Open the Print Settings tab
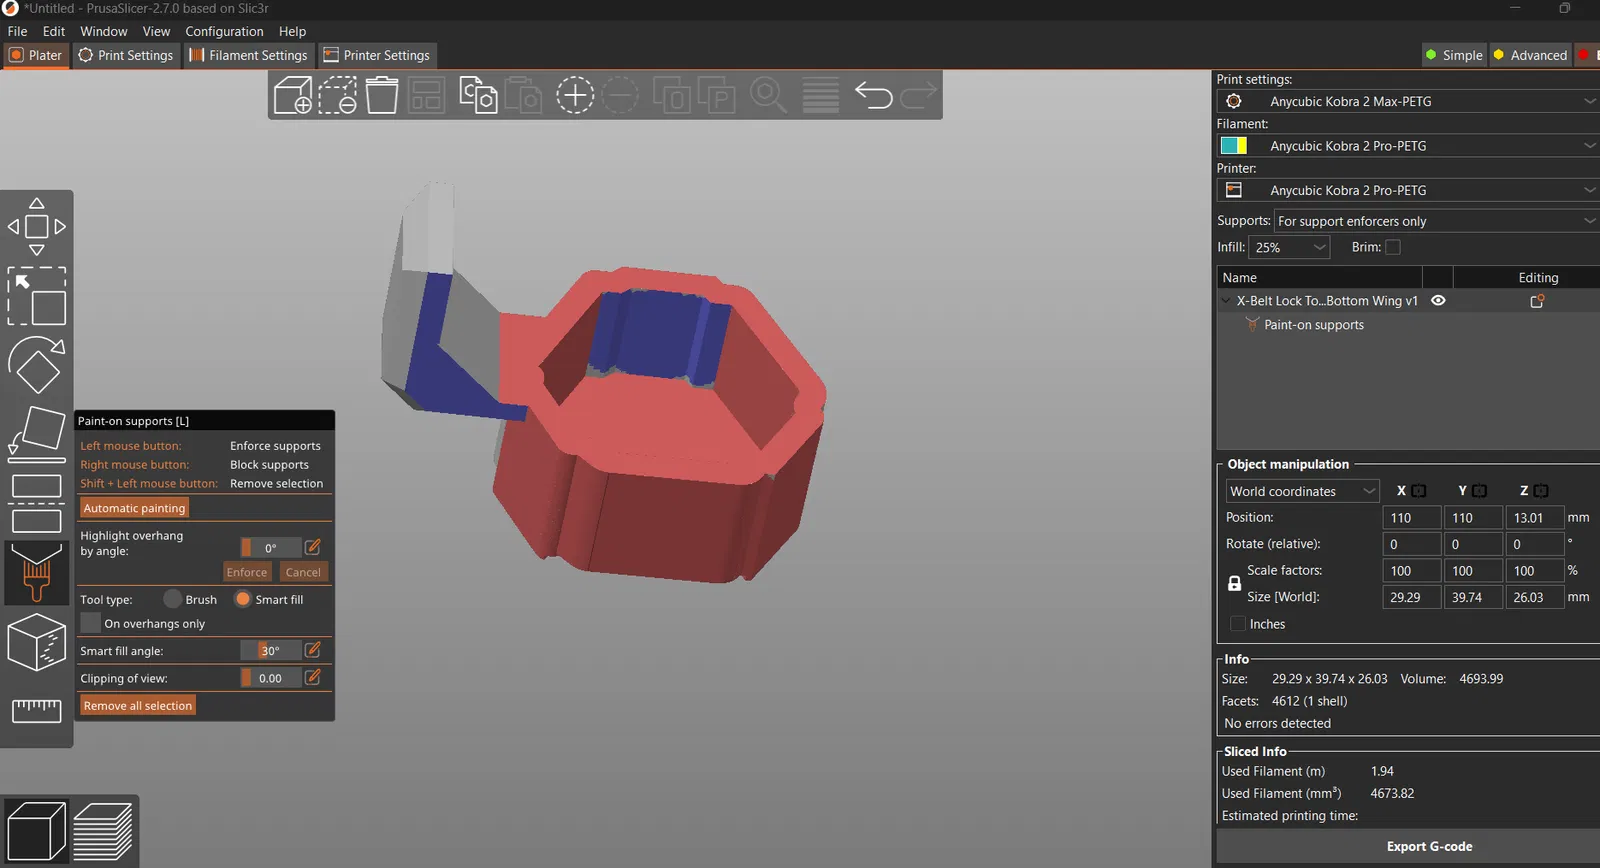This screenshot has height=868, width=1600. (126, 55)
